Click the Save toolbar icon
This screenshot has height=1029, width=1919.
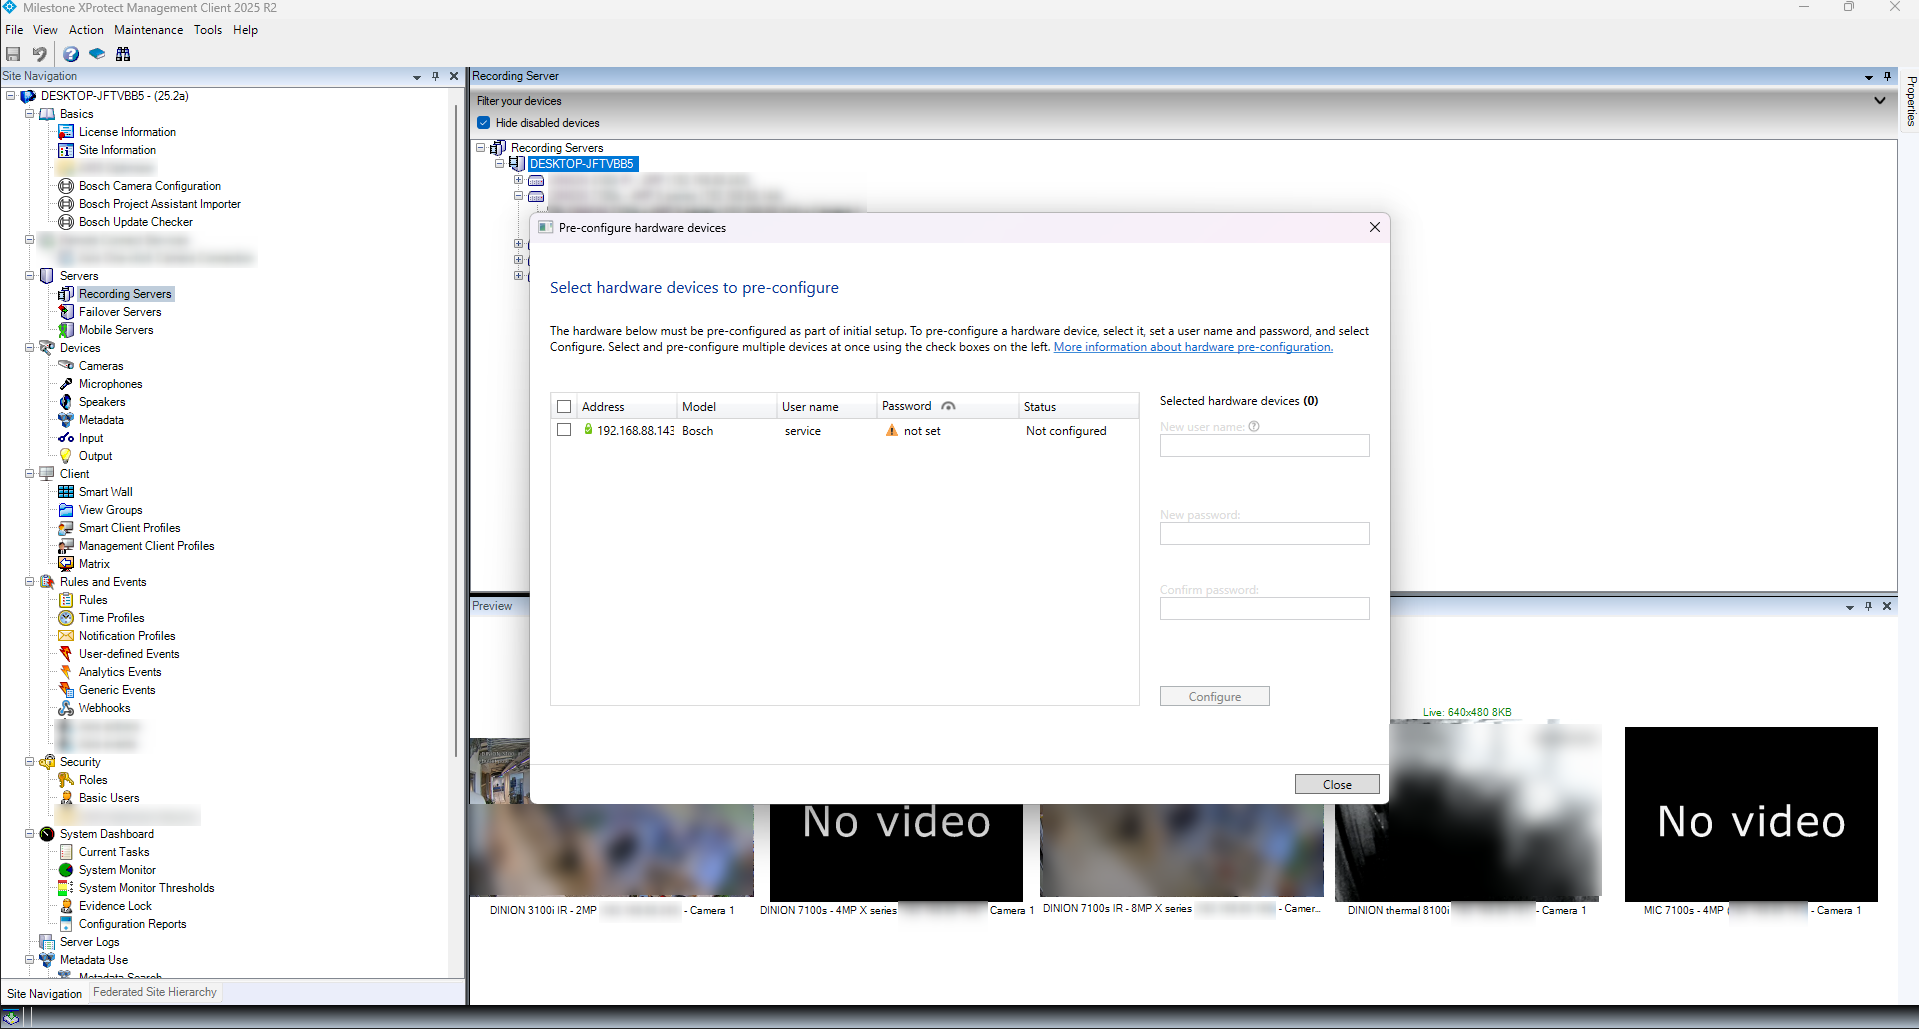13,54
